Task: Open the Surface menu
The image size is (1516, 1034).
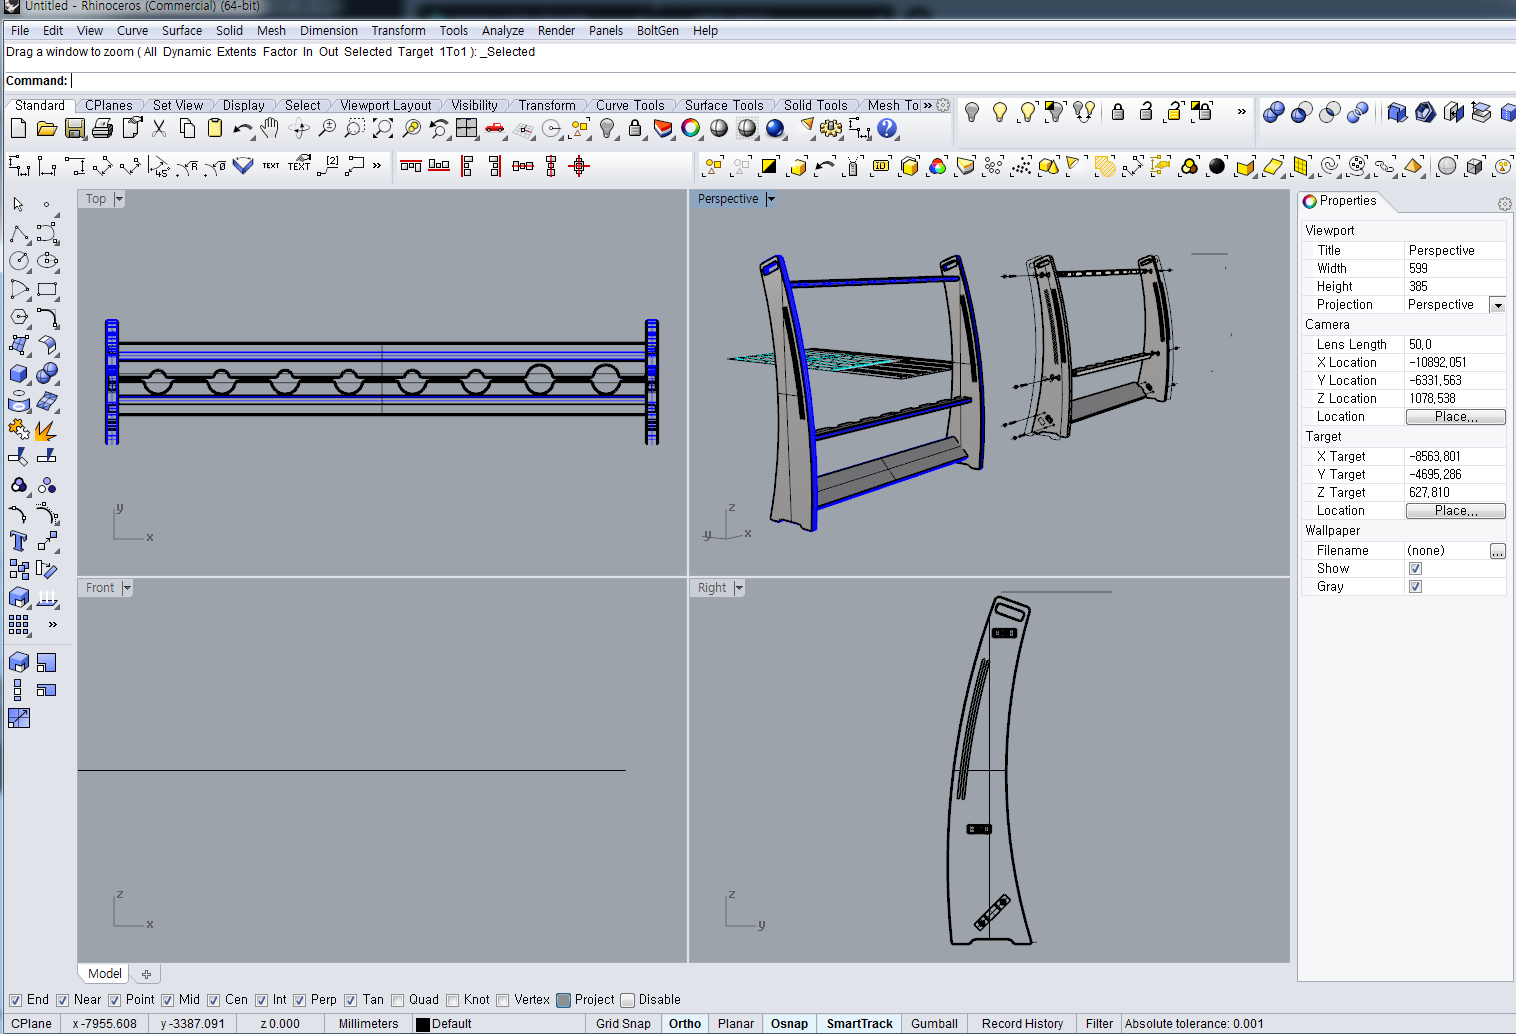Action: [182, 31]
